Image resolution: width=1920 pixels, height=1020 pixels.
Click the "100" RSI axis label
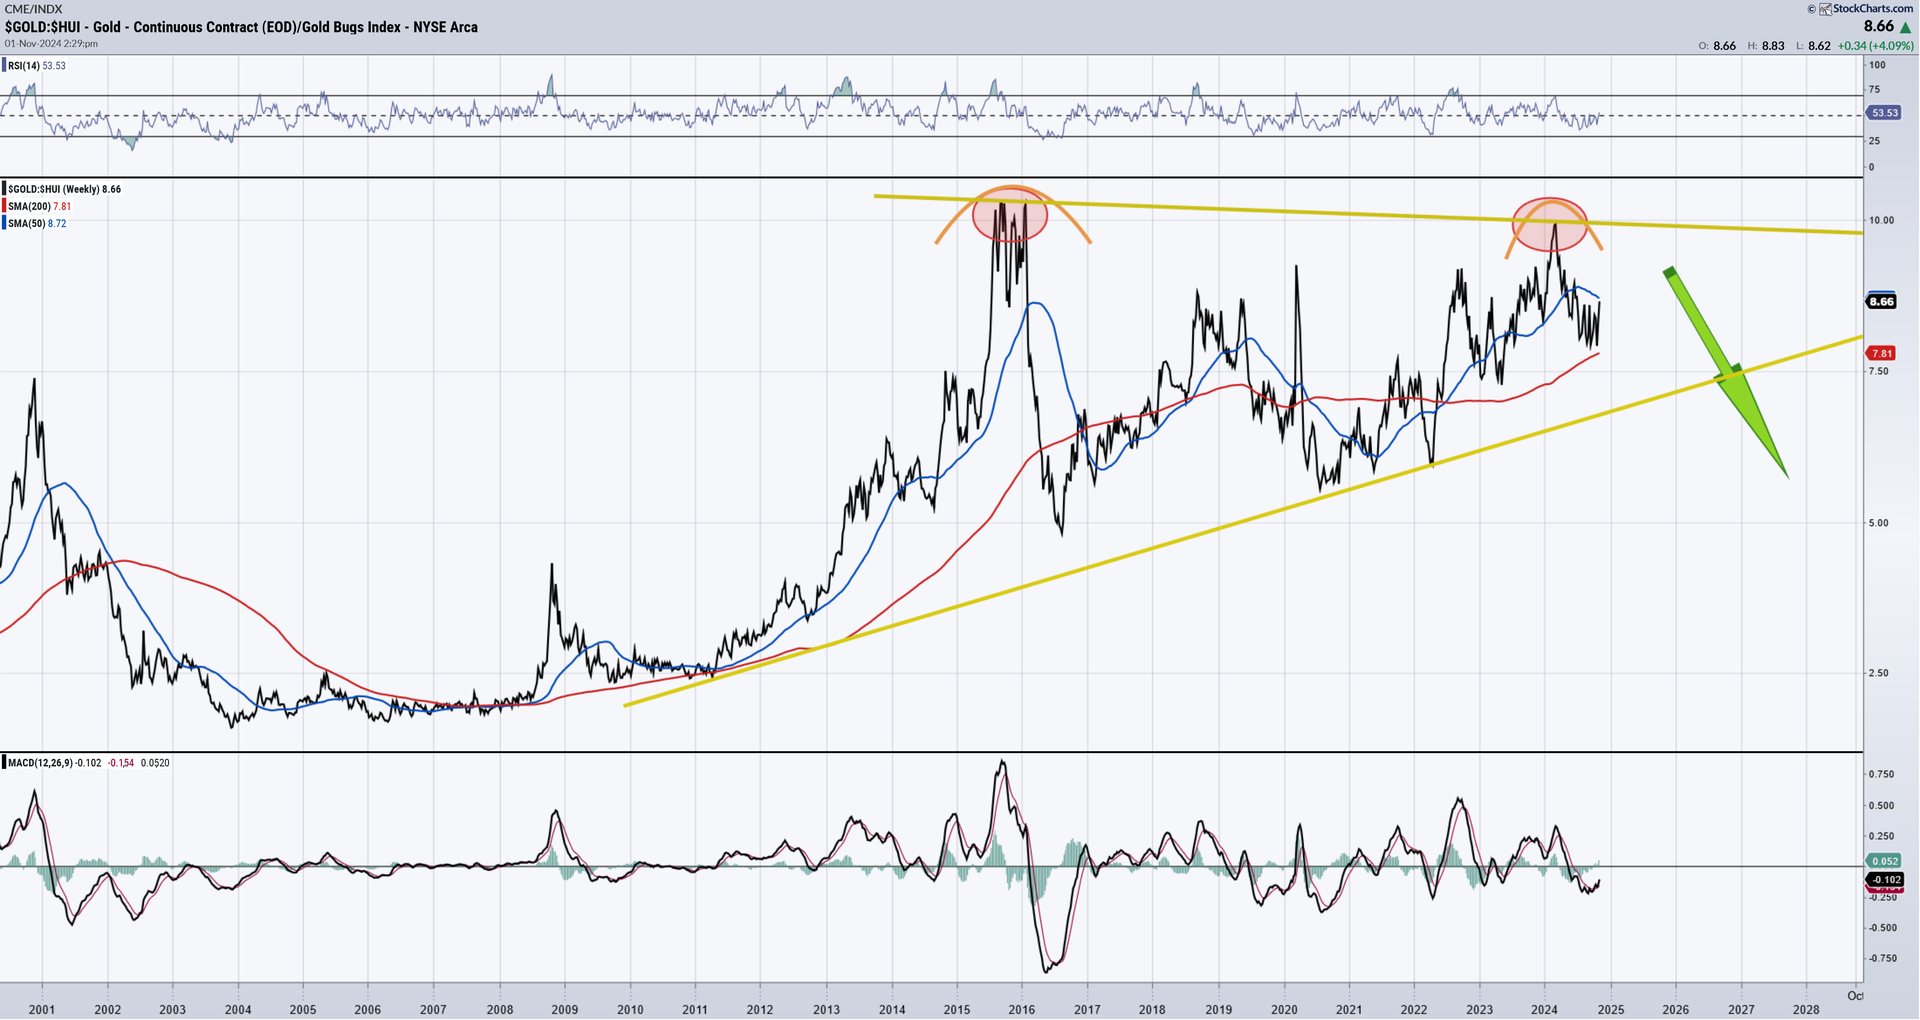(x=1877, y=65)
